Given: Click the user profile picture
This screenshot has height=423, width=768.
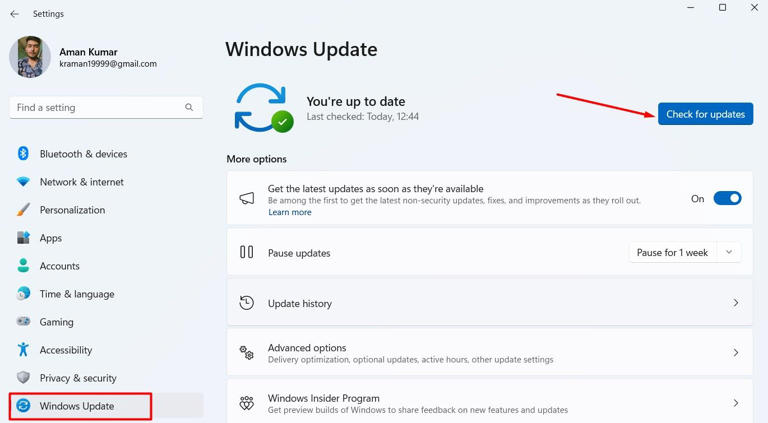Looking at the screenshot, I should pyautogui.click(x=30, y=57).
